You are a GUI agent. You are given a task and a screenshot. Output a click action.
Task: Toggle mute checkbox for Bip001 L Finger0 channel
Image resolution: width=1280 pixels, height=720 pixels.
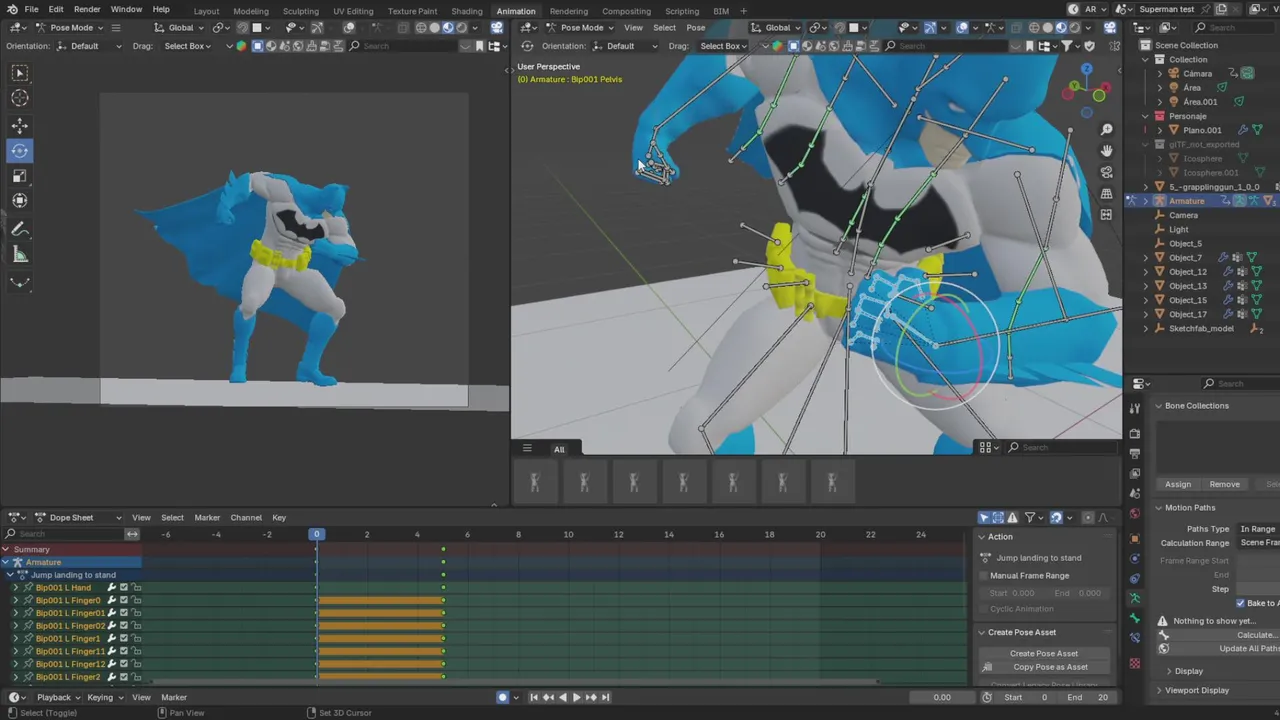(124, 600)
